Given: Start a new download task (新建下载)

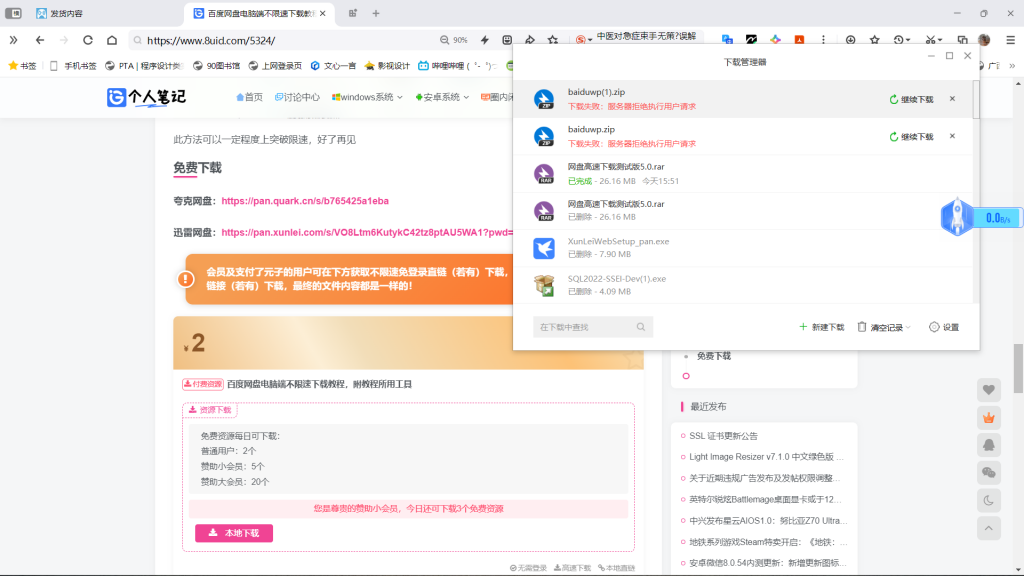Looking at the screenshot, I should 822,327.
